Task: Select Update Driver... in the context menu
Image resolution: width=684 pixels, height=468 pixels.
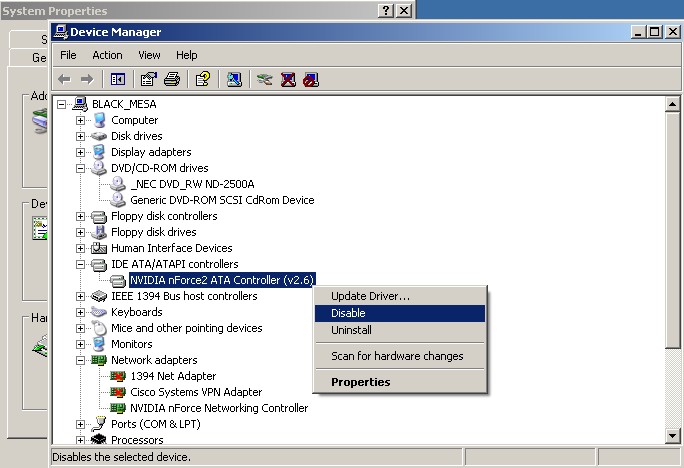Action: pyautogui.click(x=370, y=296)
